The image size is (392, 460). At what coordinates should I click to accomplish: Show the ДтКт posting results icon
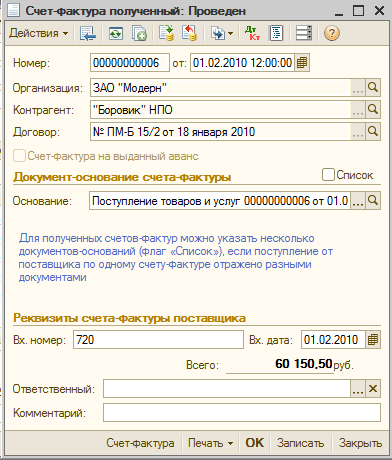pos(252,33)
